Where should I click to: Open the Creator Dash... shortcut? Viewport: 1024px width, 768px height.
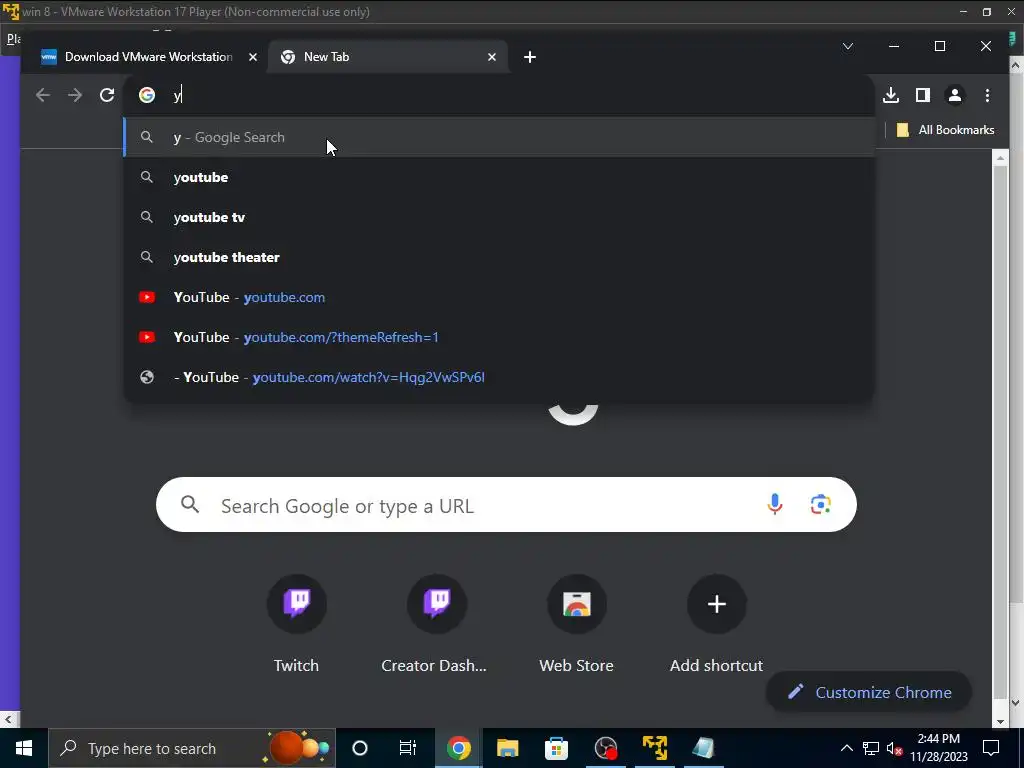(436, 624)
